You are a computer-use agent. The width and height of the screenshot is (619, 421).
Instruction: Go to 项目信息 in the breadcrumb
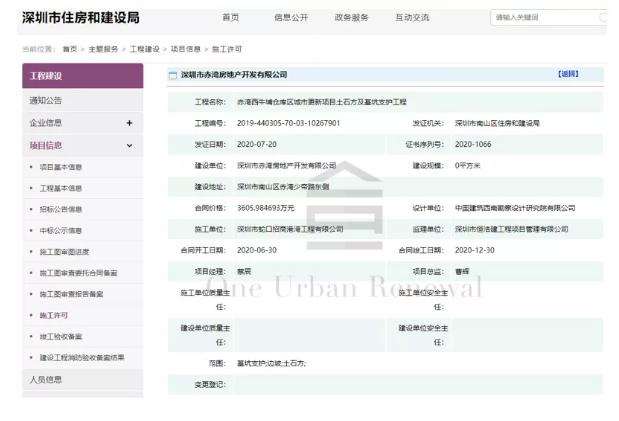click(186, 49)
